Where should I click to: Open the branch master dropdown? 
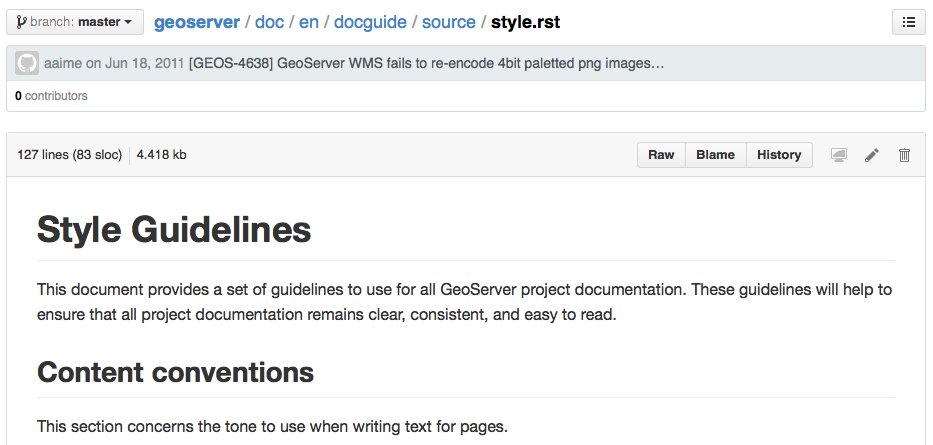pos(75,22)
